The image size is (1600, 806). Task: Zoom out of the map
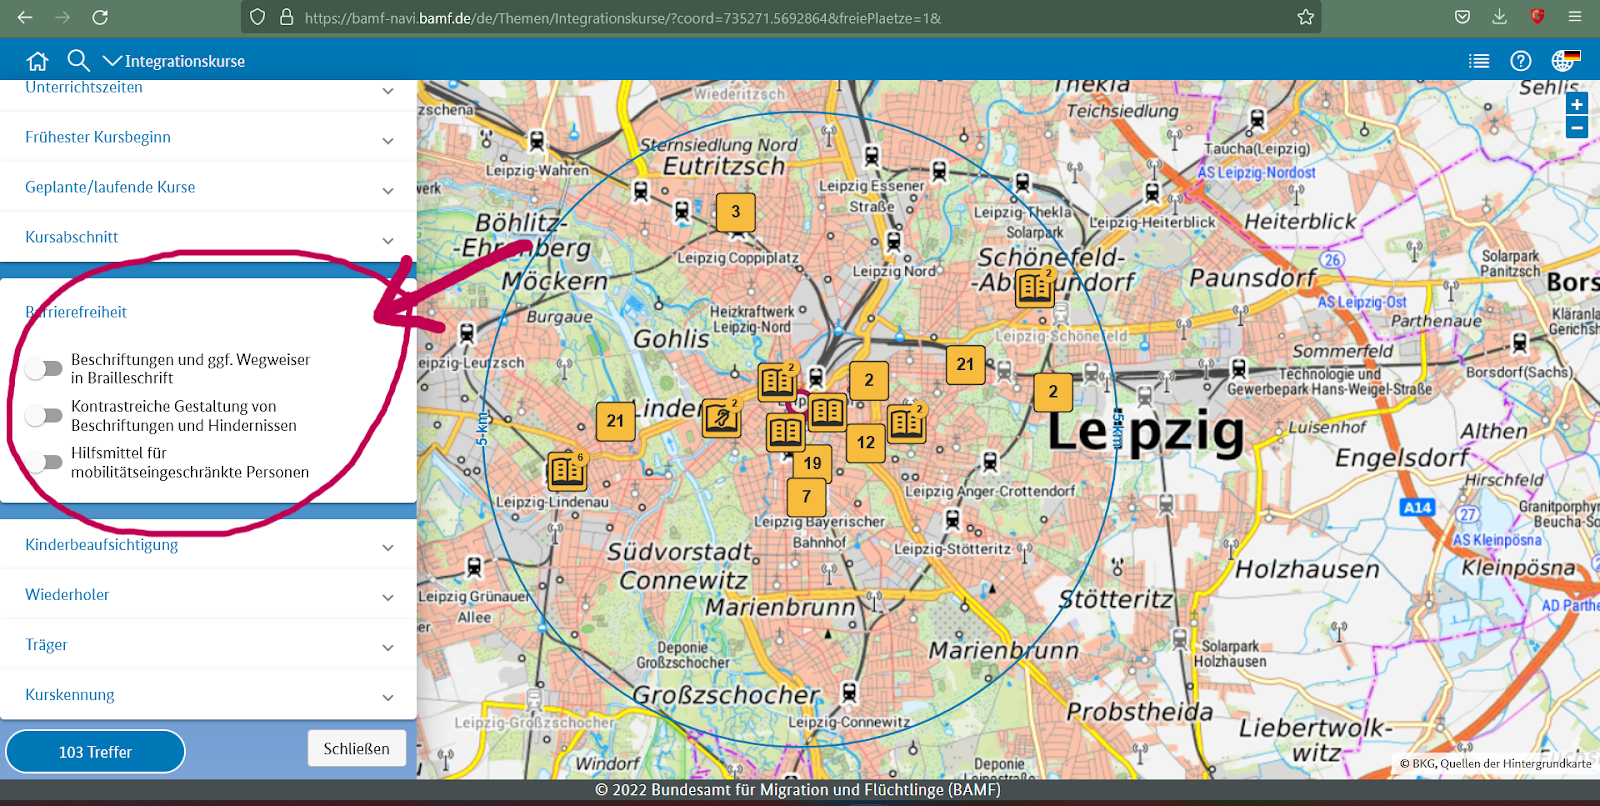[x=1577, y=128]
